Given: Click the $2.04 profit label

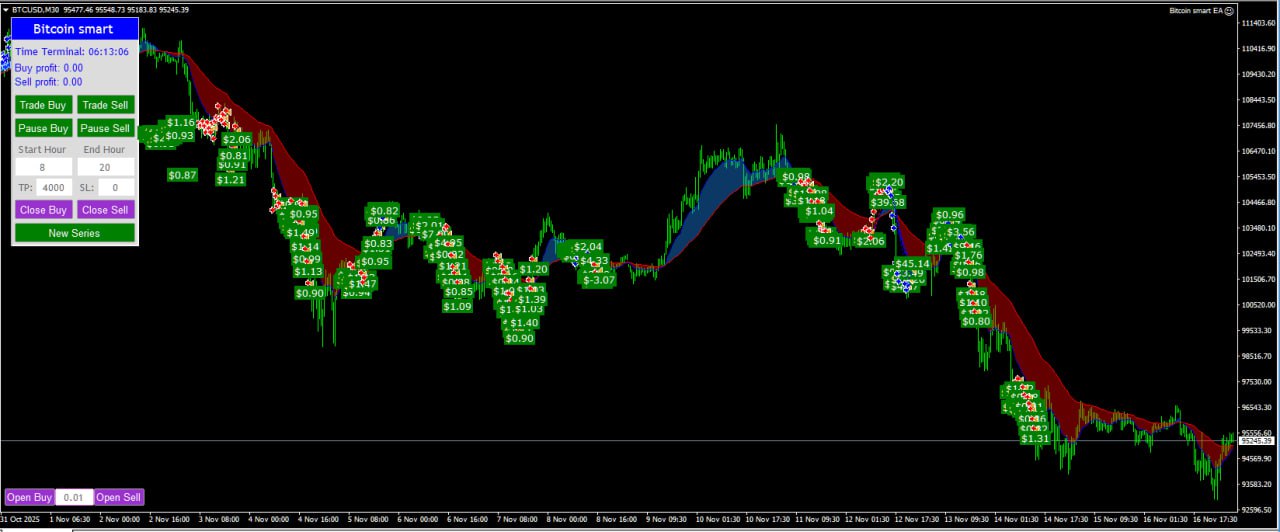Looking at the screenshot, I should pyautogui.click(x=588, y=247).
